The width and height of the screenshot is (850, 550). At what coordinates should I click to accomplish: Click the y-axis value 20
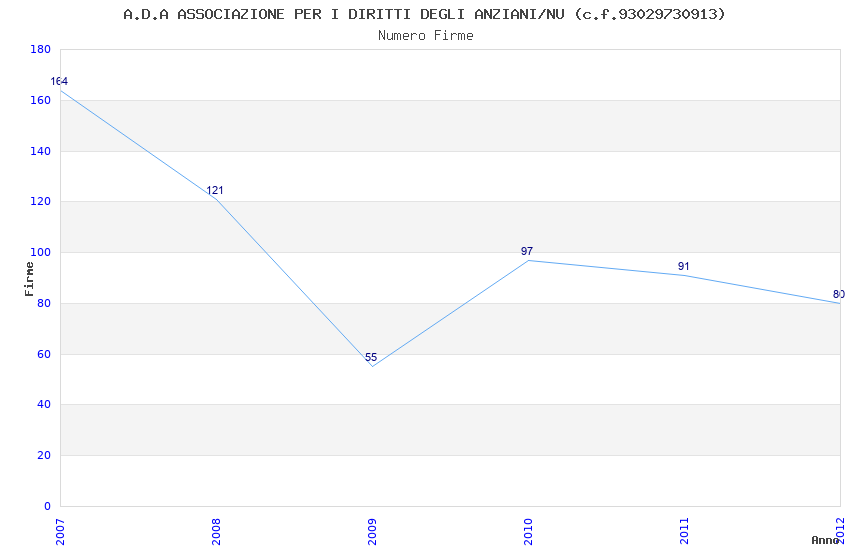44,455
